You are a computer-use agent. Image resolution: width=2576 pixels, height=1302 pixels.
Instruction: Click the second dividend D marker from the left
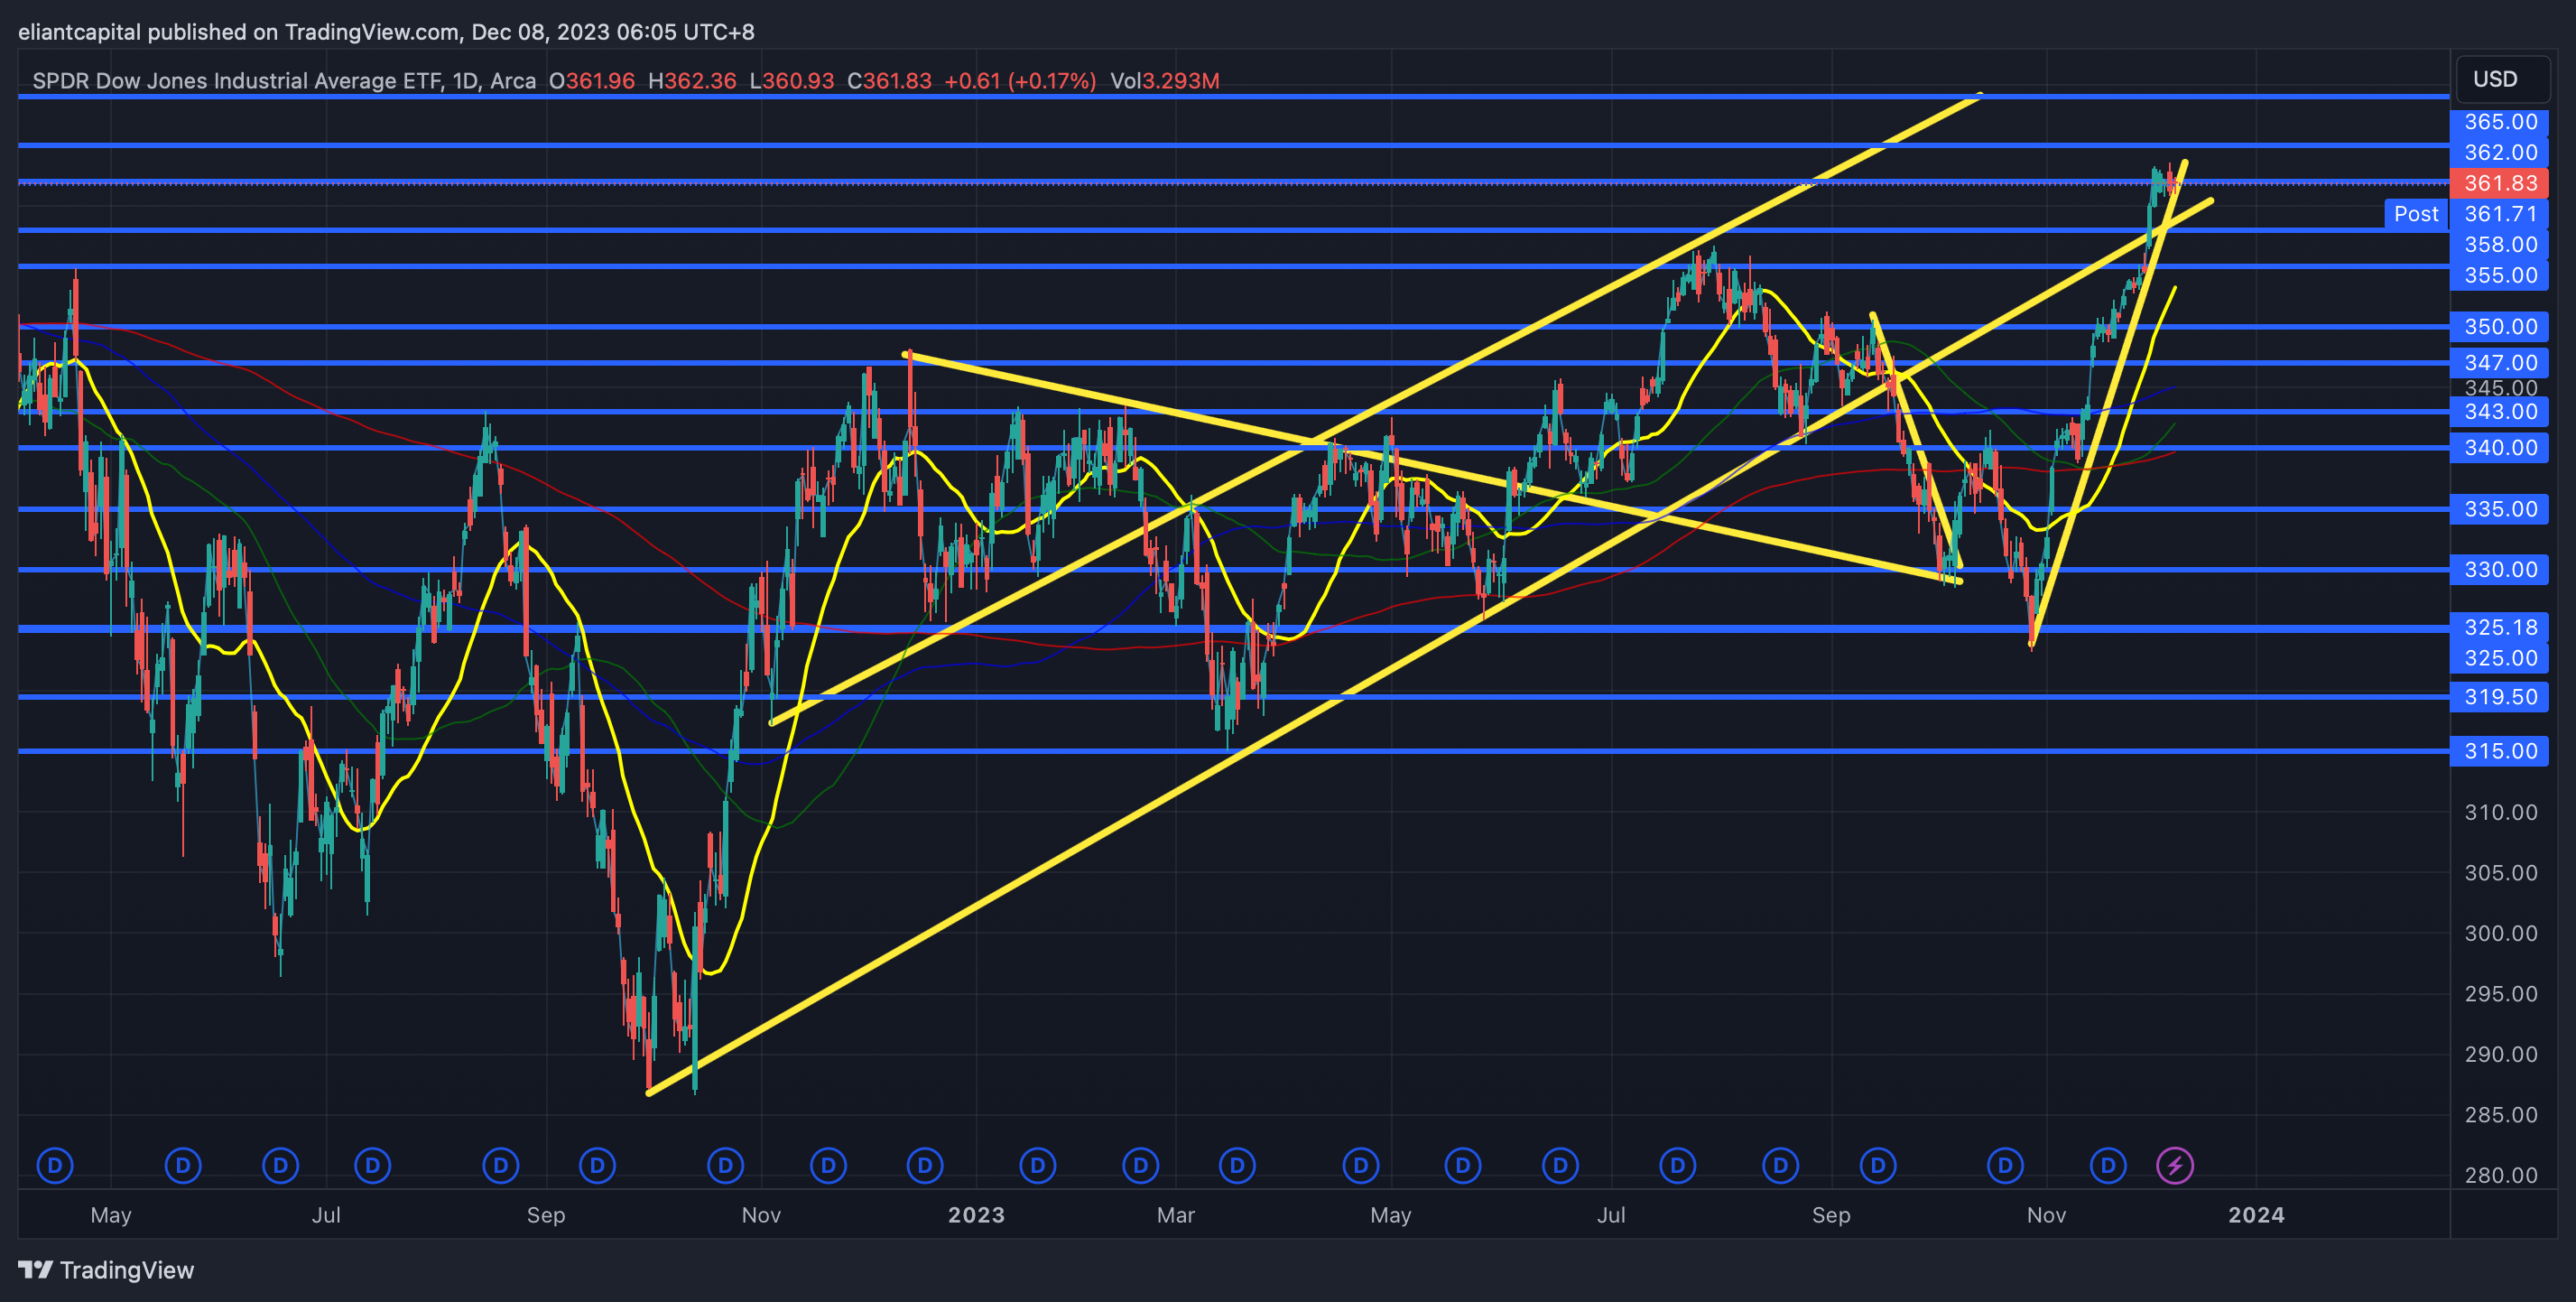(183, 1165)
